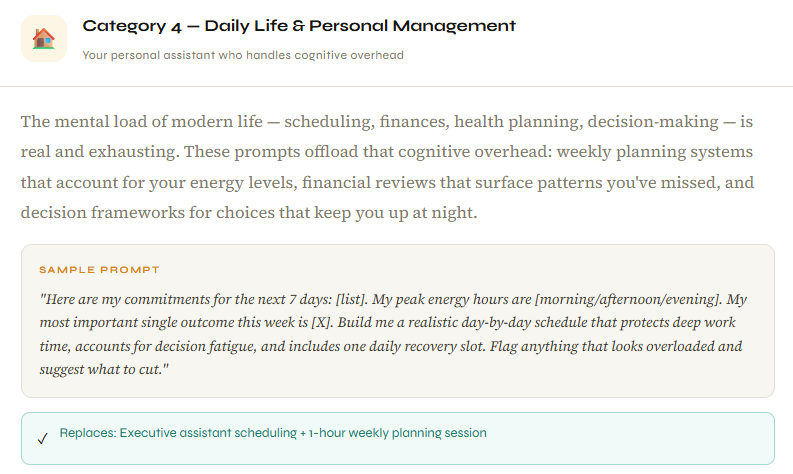Click the SAMPLE PROMPT label
Viewport: 793px width, 474px height.
click(x=99, y=270)
